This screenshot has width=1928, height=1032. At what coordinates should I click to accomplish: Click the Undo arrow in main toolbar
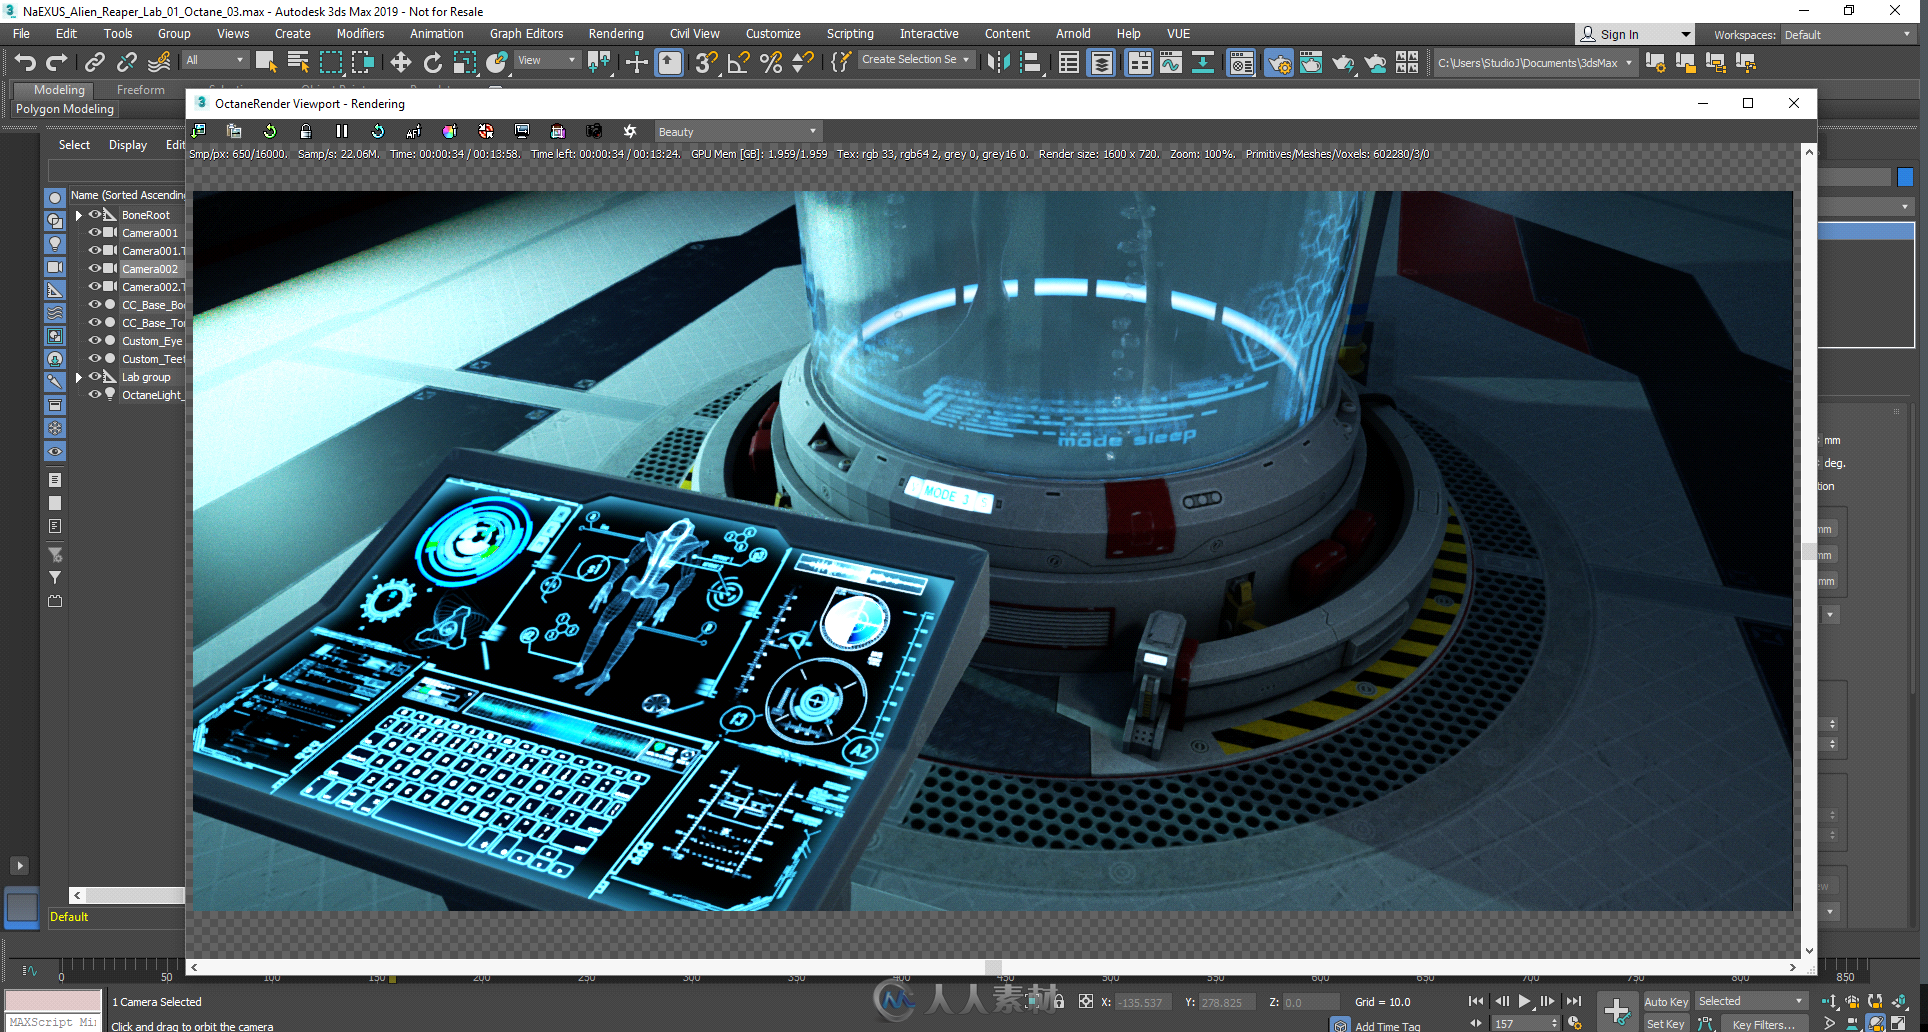tap(25, 63)
